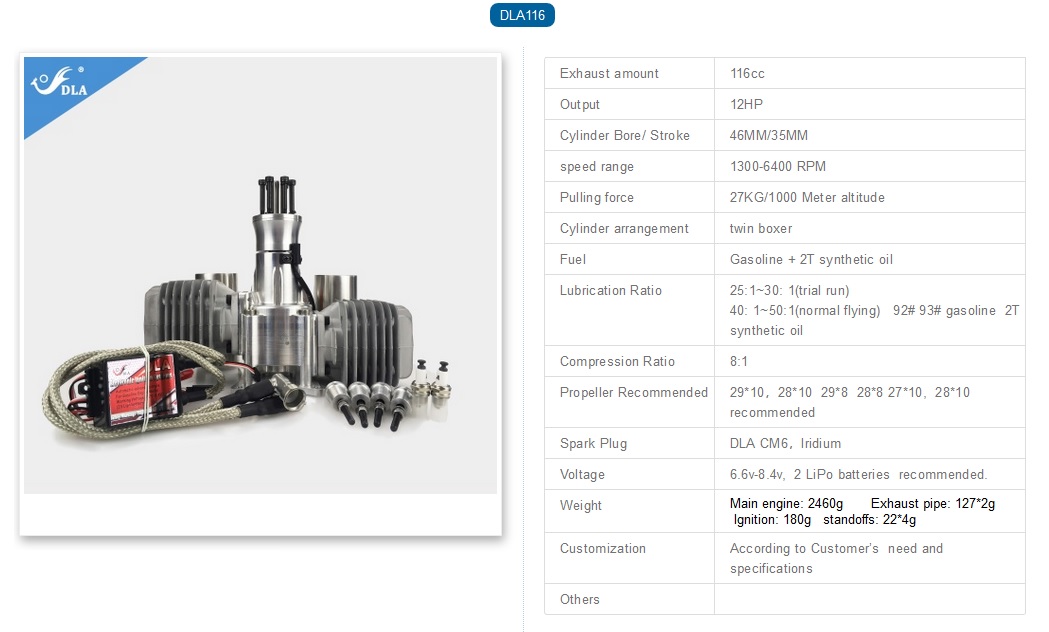Select the Exhaust amount row label
Viewport: 1049px width, 632px height.
[609, 74]
